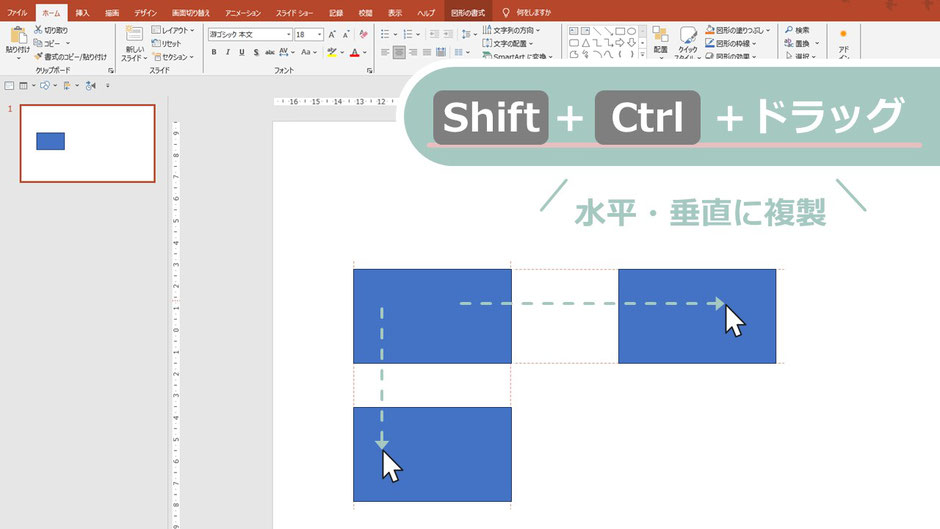
Task: Select the down arrow shape in the gallery
Action: point(631,43)
